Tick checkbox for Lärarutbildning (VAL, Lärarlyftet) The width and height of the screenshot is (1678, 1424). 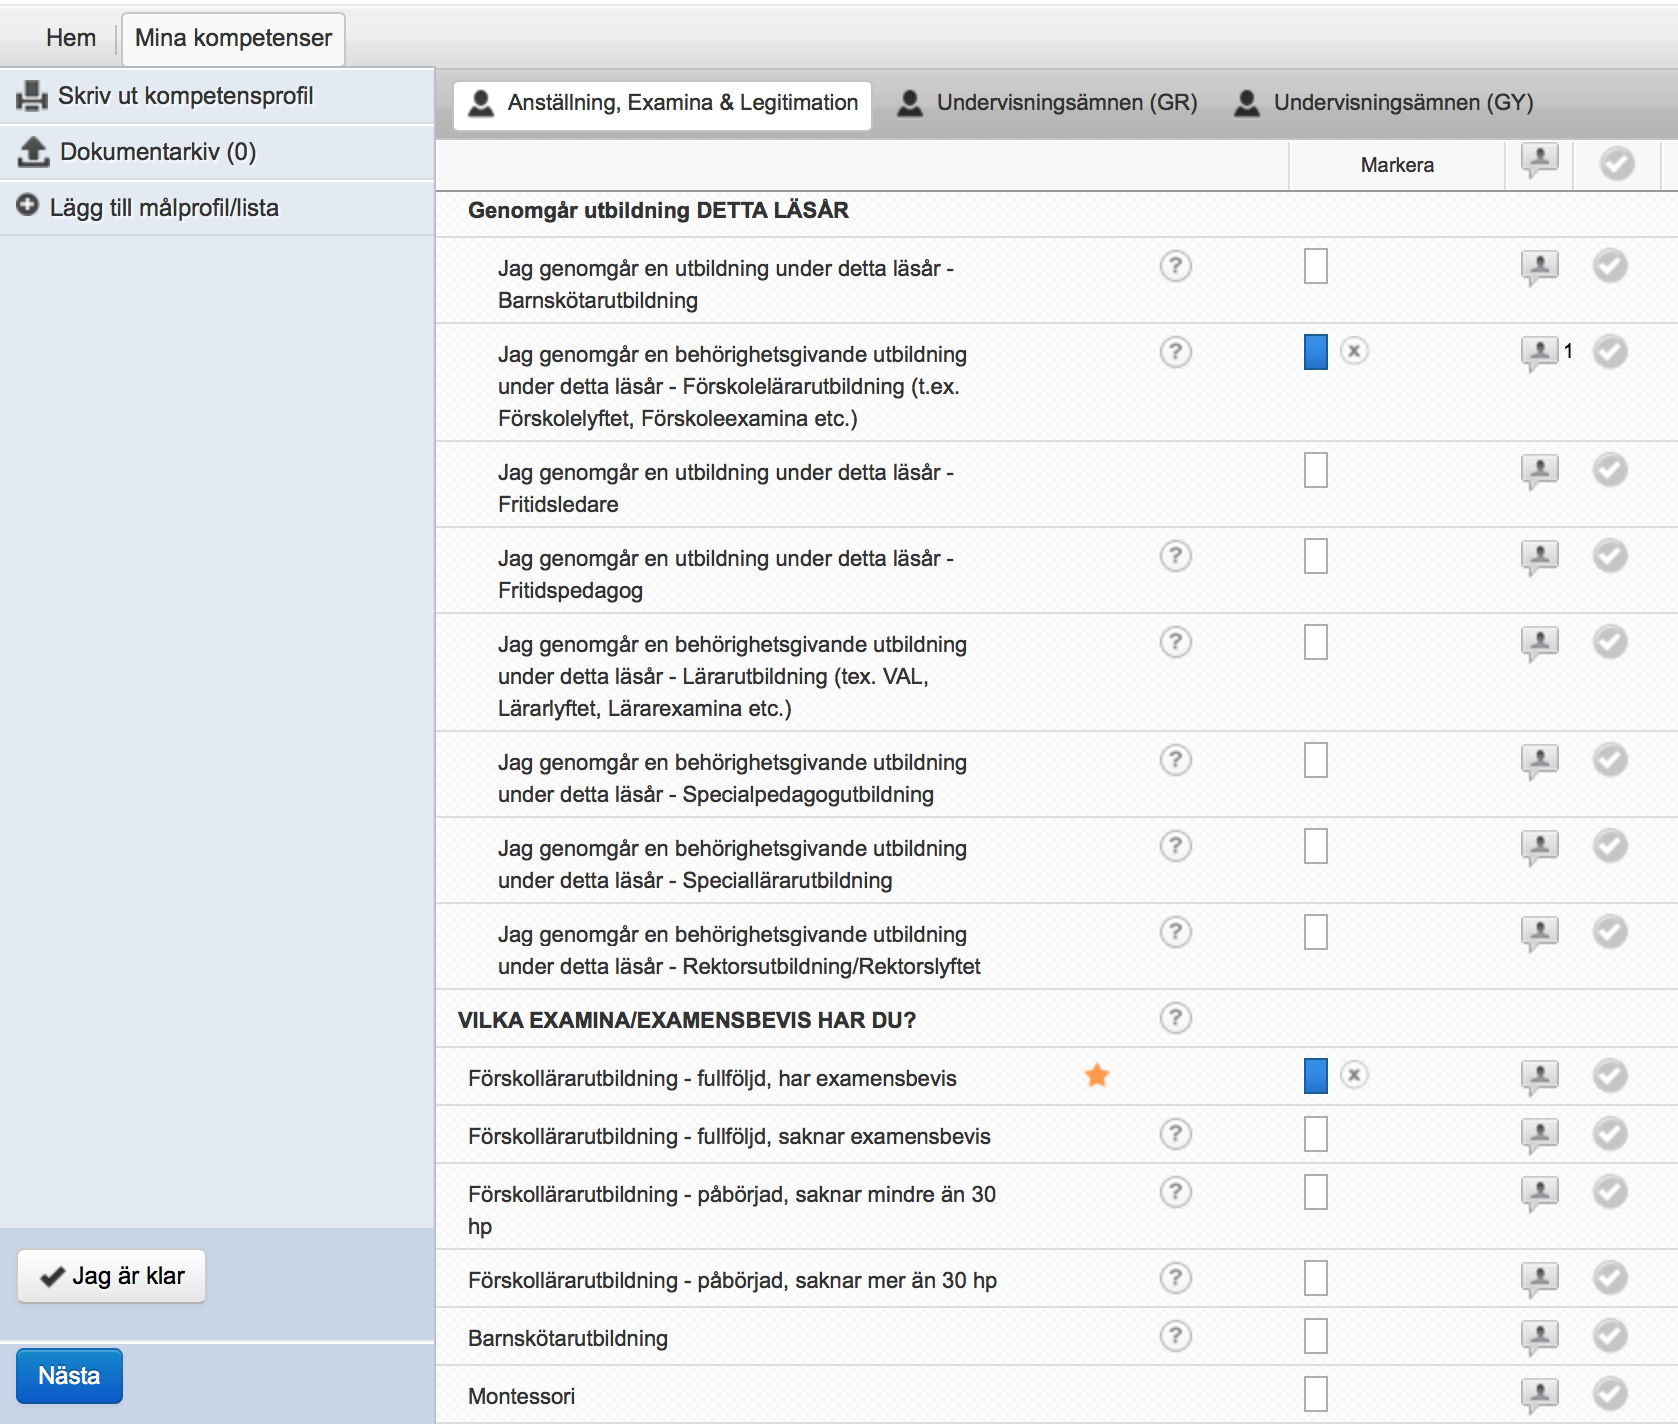1316,642
